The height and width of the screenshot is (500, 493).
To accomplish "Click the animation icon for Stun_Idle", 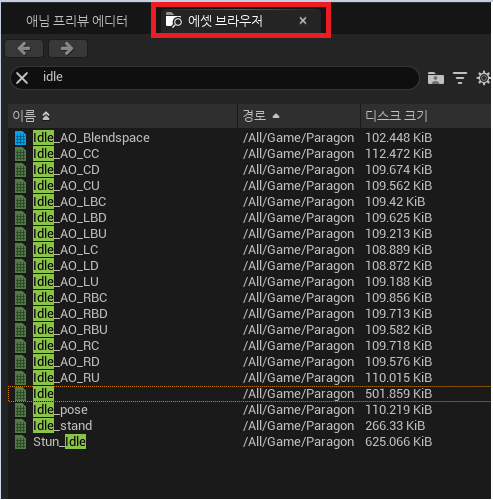I will coord(20,442).
